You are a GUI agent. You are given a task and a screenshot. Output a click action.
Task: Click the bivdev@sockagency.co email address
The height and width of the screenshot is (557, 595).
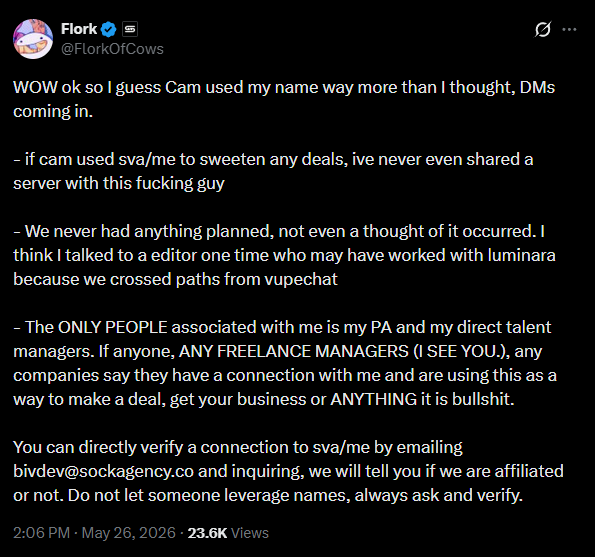(104, 471)
